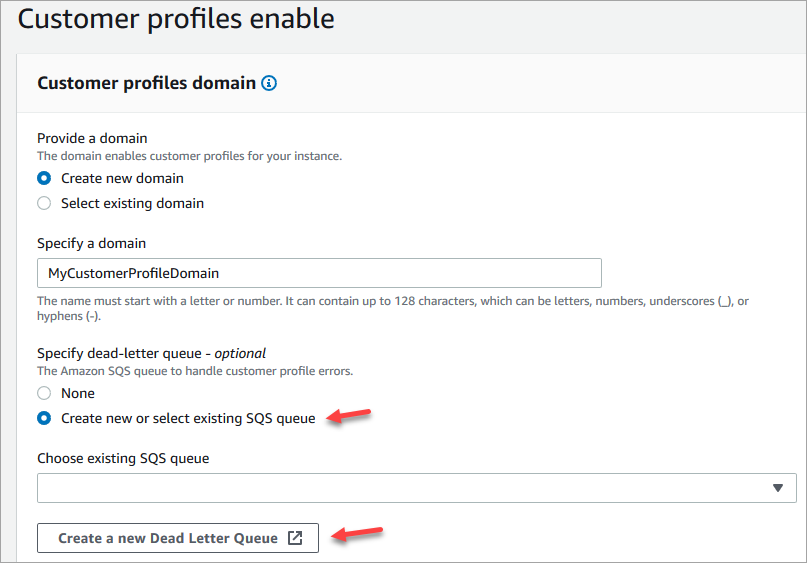Click the "Specify a domain" field label
This screenshot has width=807, height=563.
click(92, 243)
